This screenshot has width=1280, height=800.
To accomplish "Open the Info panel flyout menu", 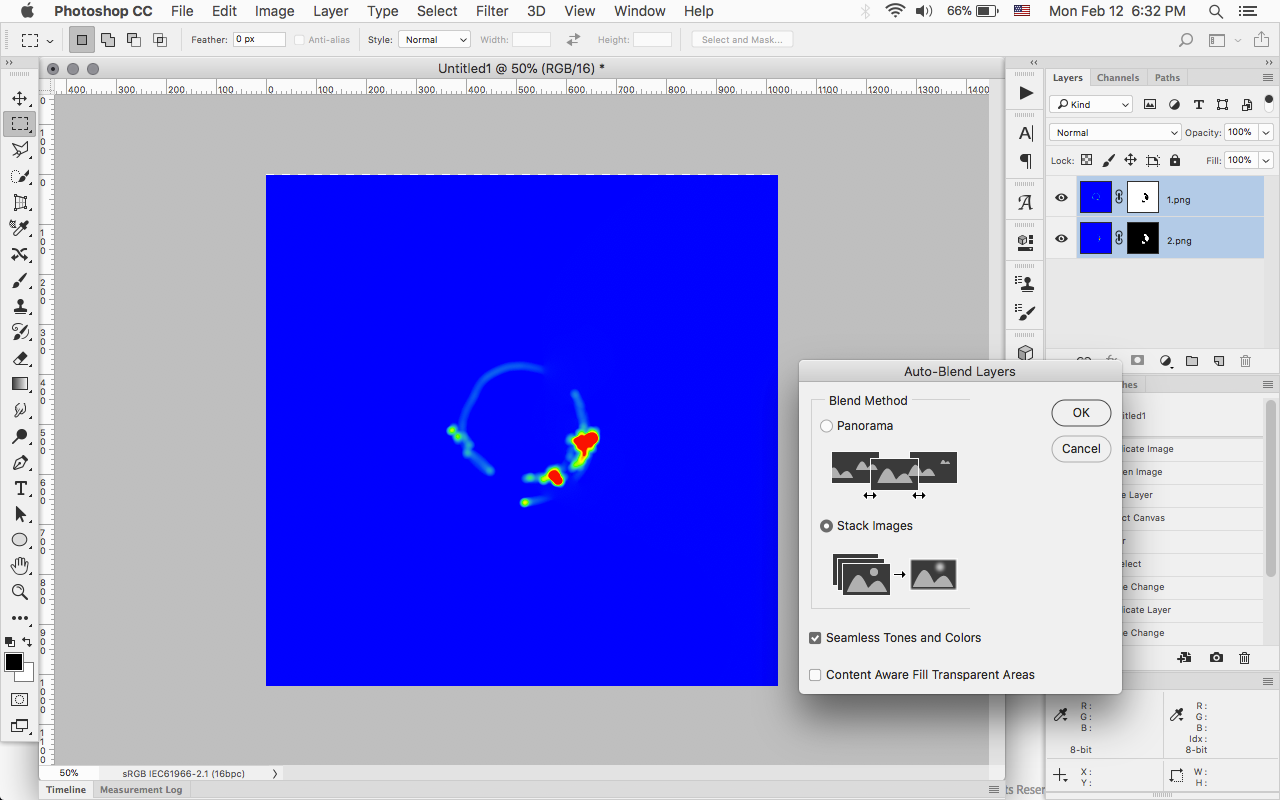I will [1267, 680].
